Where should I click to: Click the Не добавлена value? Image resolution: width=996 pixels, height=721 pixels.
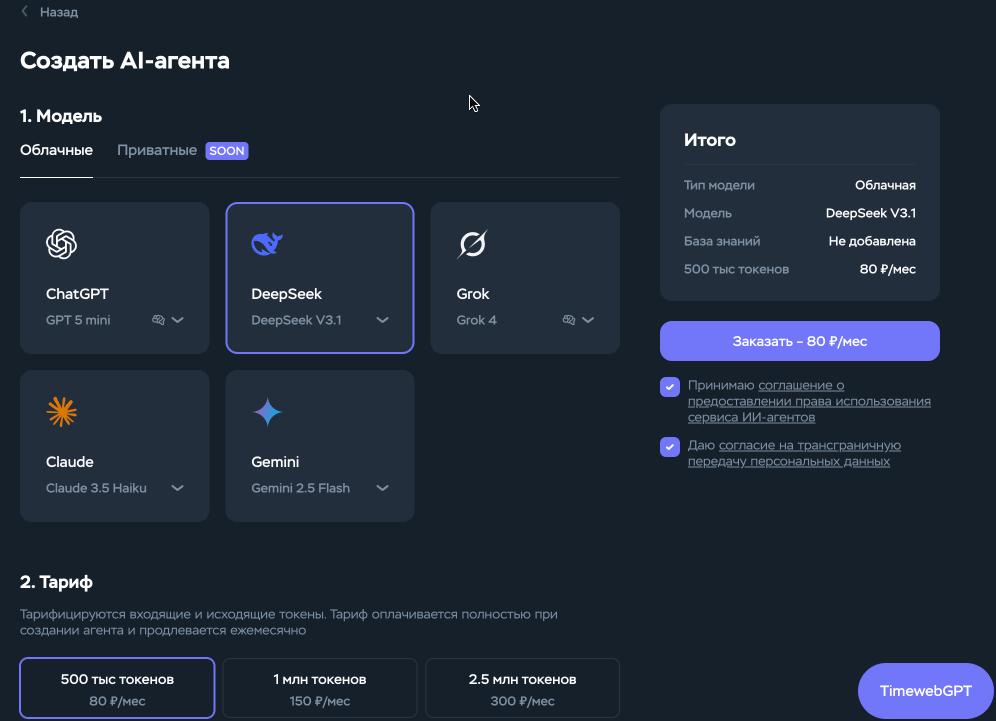click(x=872, y=241)
